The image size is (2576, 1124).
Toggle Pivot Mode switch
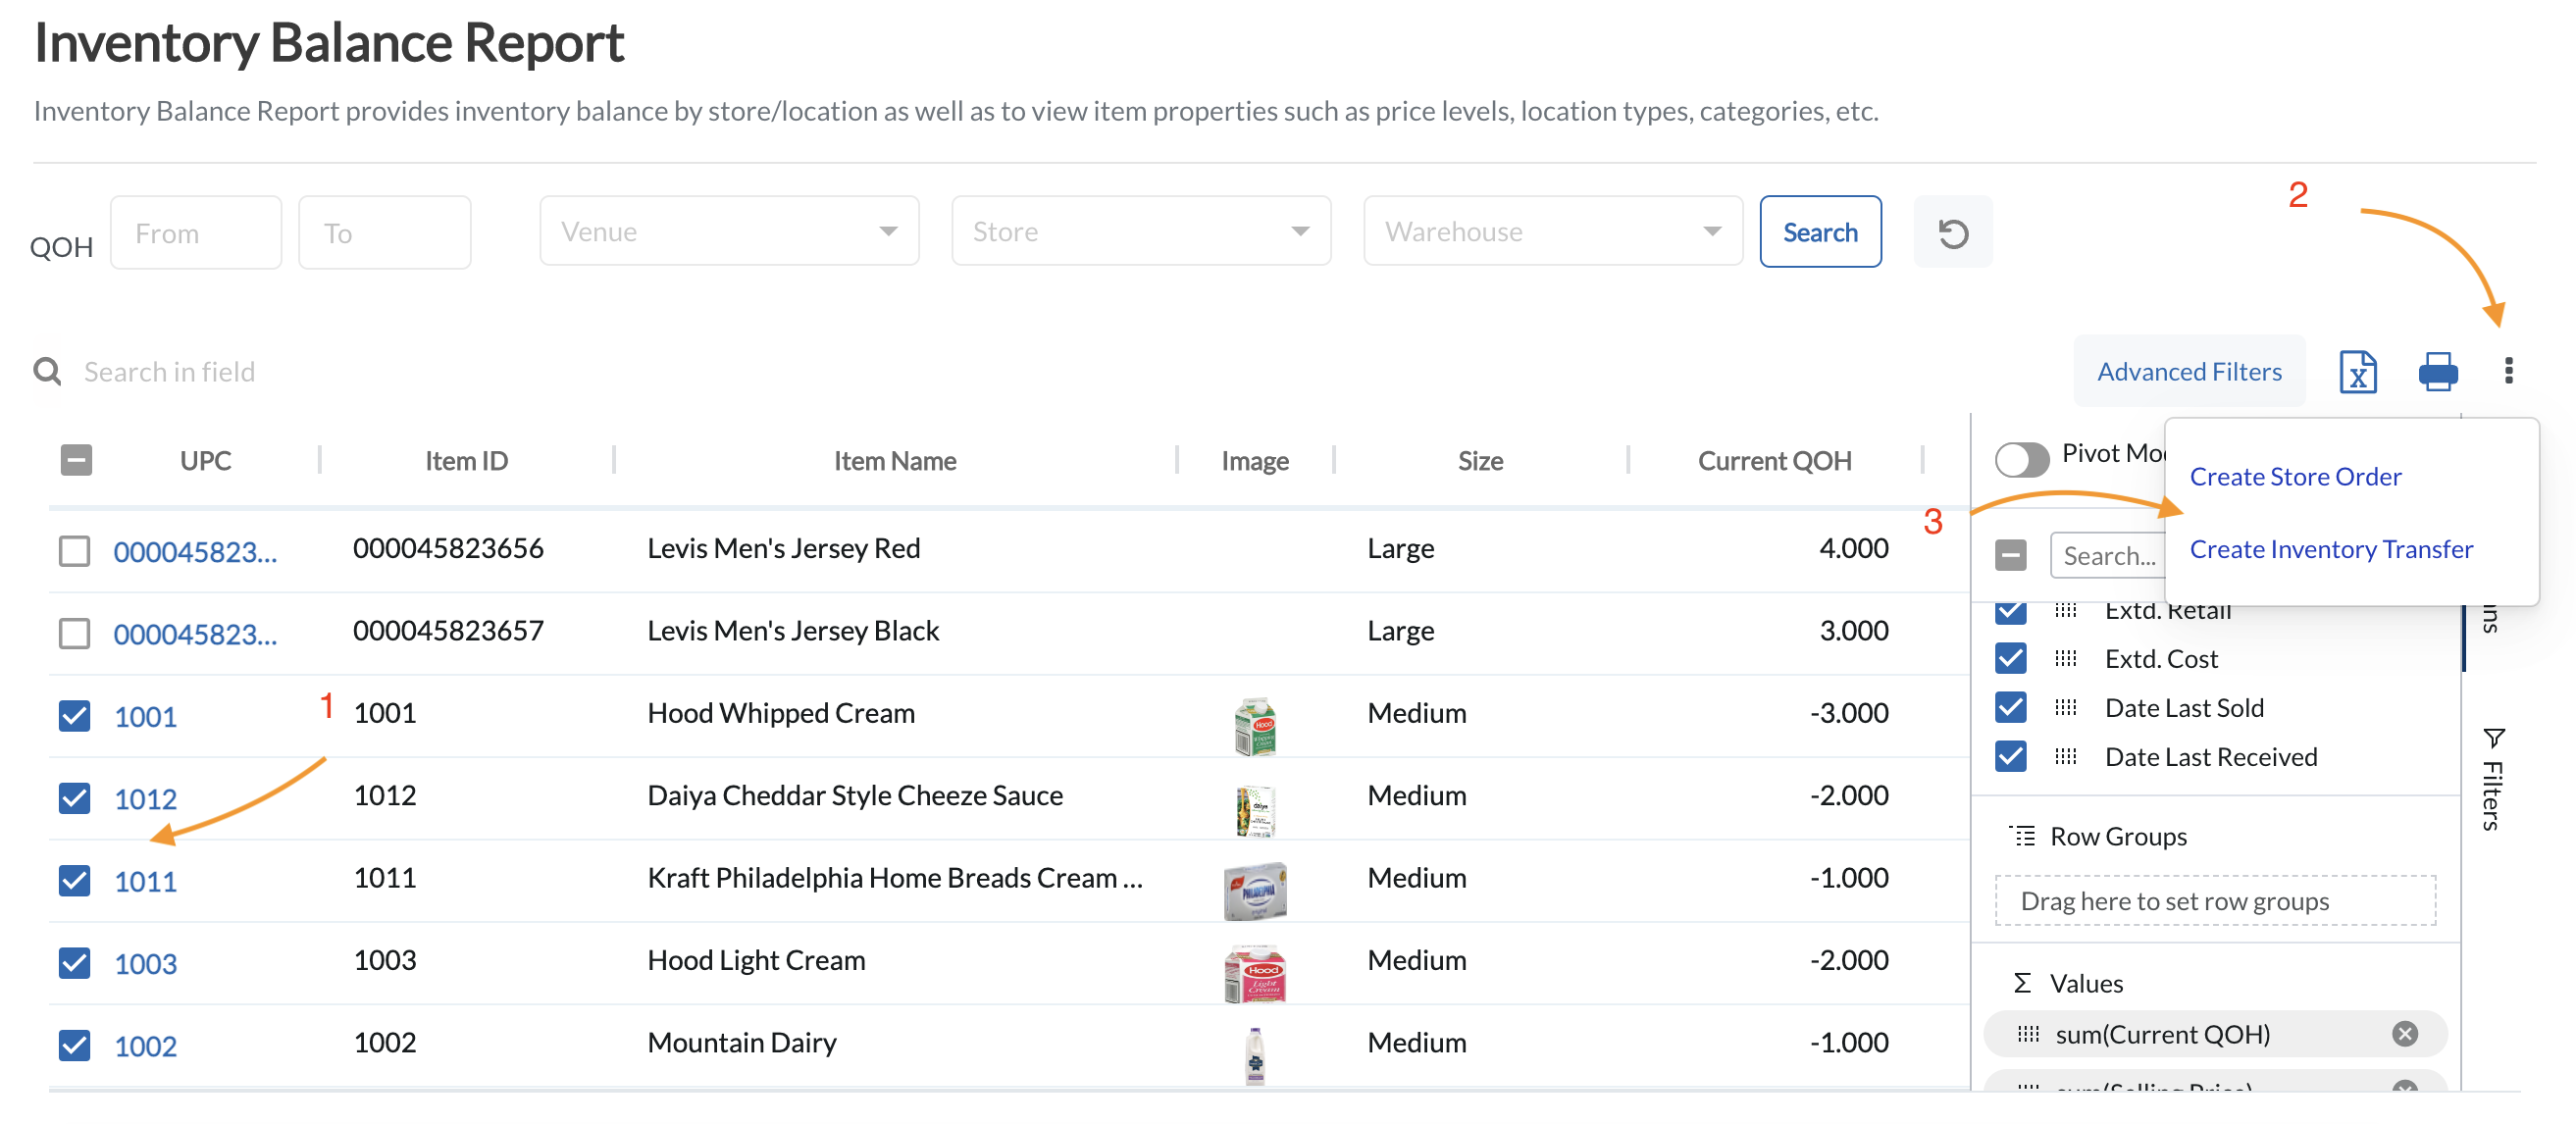click(2023, 460)
